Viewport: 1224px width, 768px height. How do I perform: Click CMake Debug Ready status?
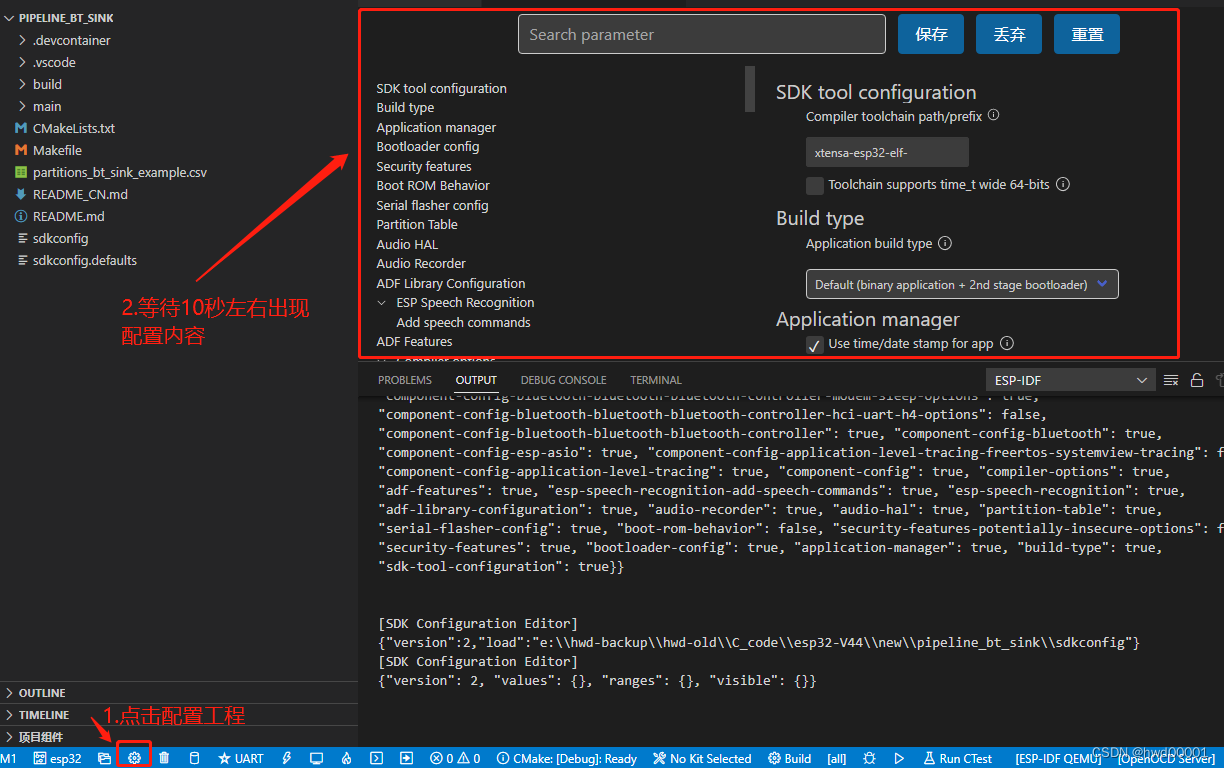[567, 758]
